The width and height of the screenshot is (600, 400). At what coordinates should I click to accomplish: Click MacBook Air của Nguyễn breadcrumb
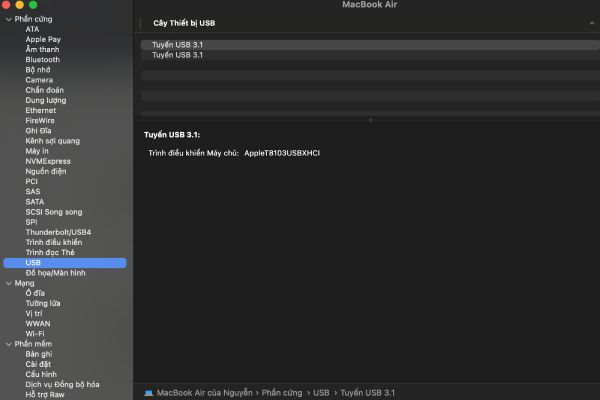[x=204, y=393]
